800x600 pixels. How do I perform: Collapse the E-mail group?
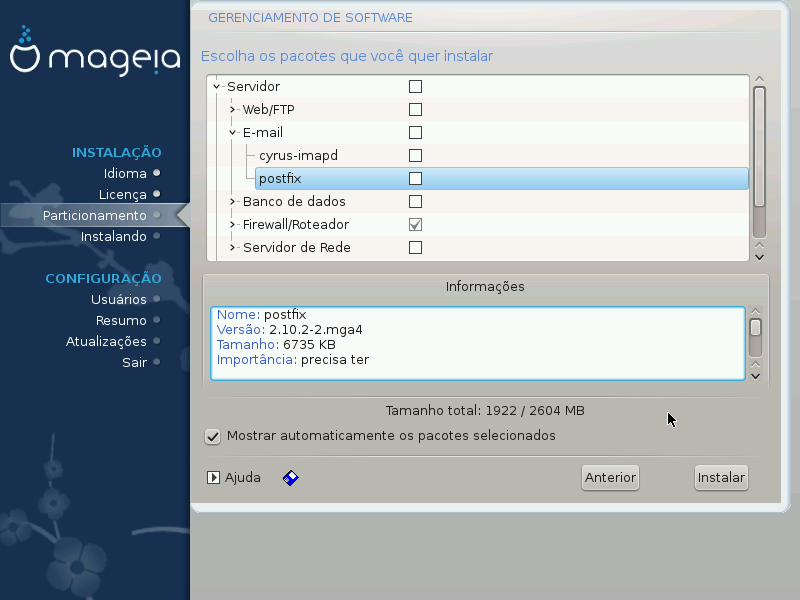click(232, 133)
